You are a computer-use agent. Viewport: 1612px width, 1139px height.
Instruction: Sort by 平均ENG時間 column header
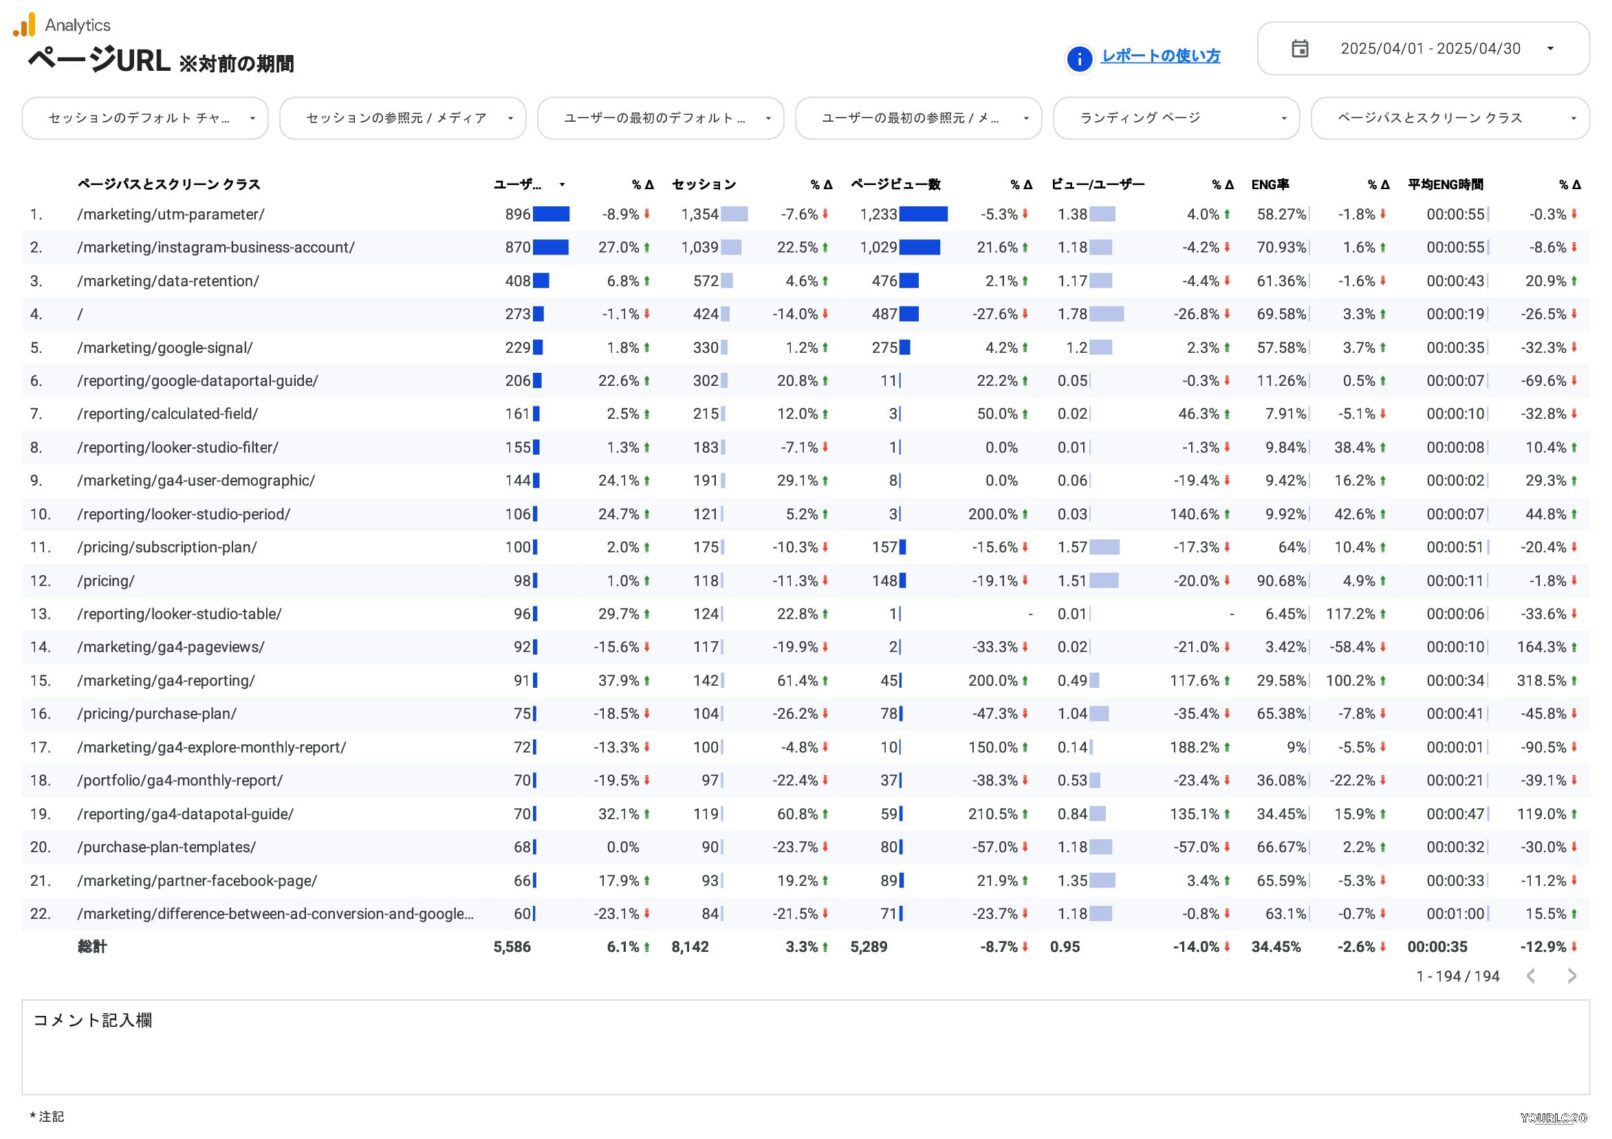[1445, 185]
